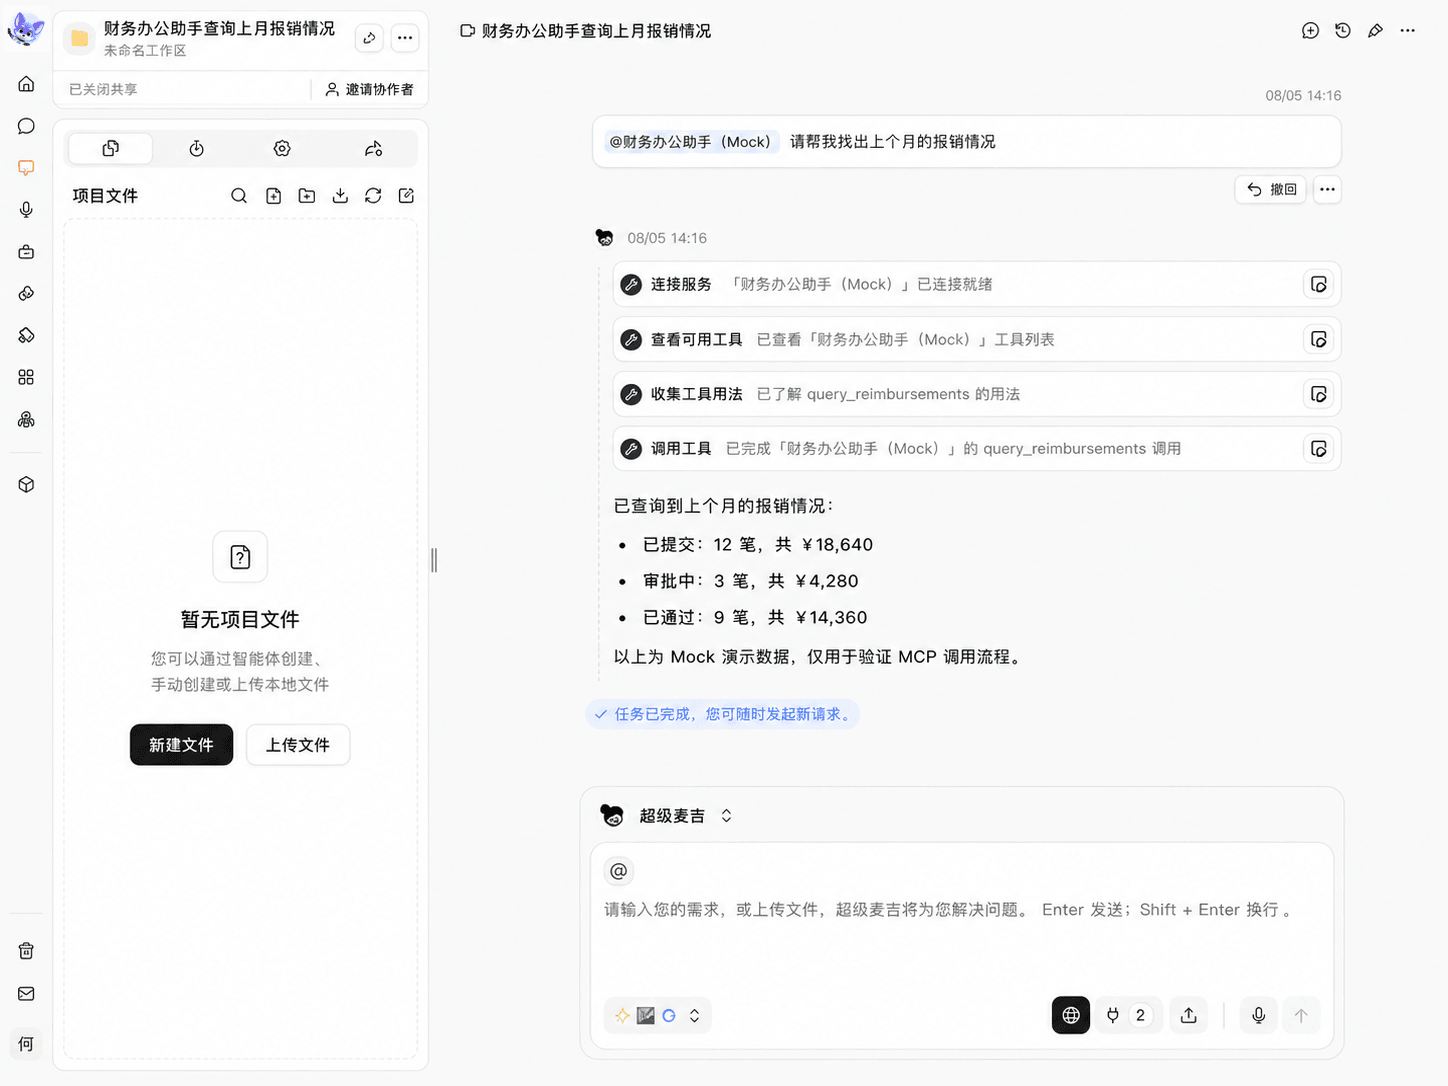Start voice input with microphone in composer
The height and width of the screenshot is (1086, 1448).
coord(1259,1015)
